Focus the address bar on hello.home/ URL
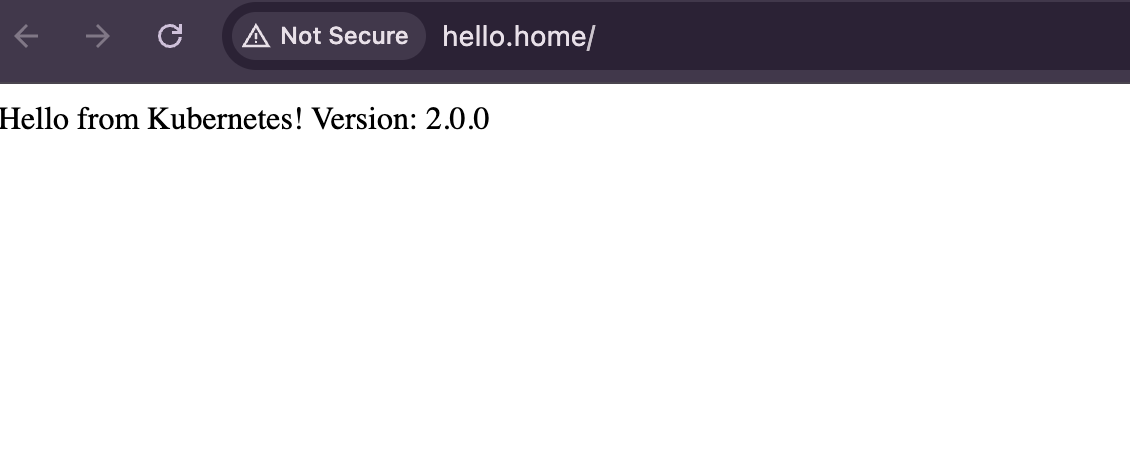Viewport: 1130px width, 454px height. click(x=518, y=37)
